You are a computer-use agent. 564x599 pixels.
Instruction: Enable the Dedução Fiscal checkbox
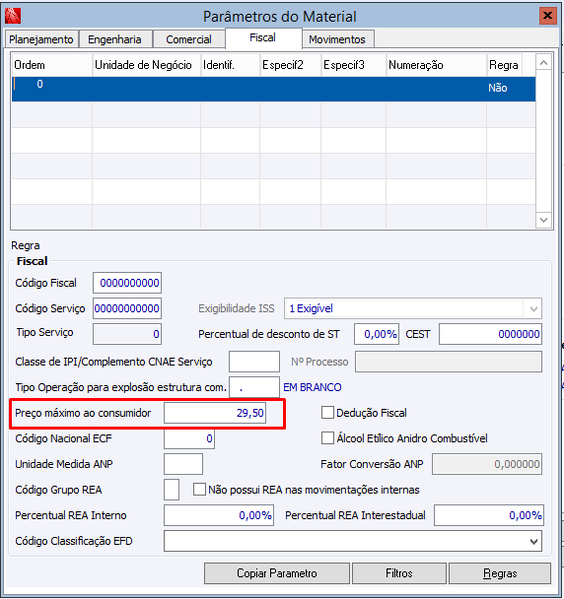327,413
